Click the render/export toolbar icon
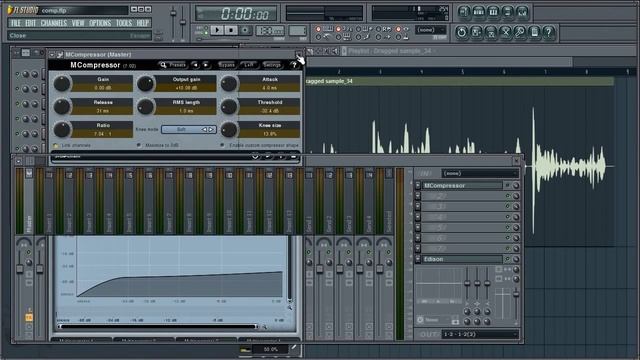This screenshot has width=640, height=360. coord(491,32)
